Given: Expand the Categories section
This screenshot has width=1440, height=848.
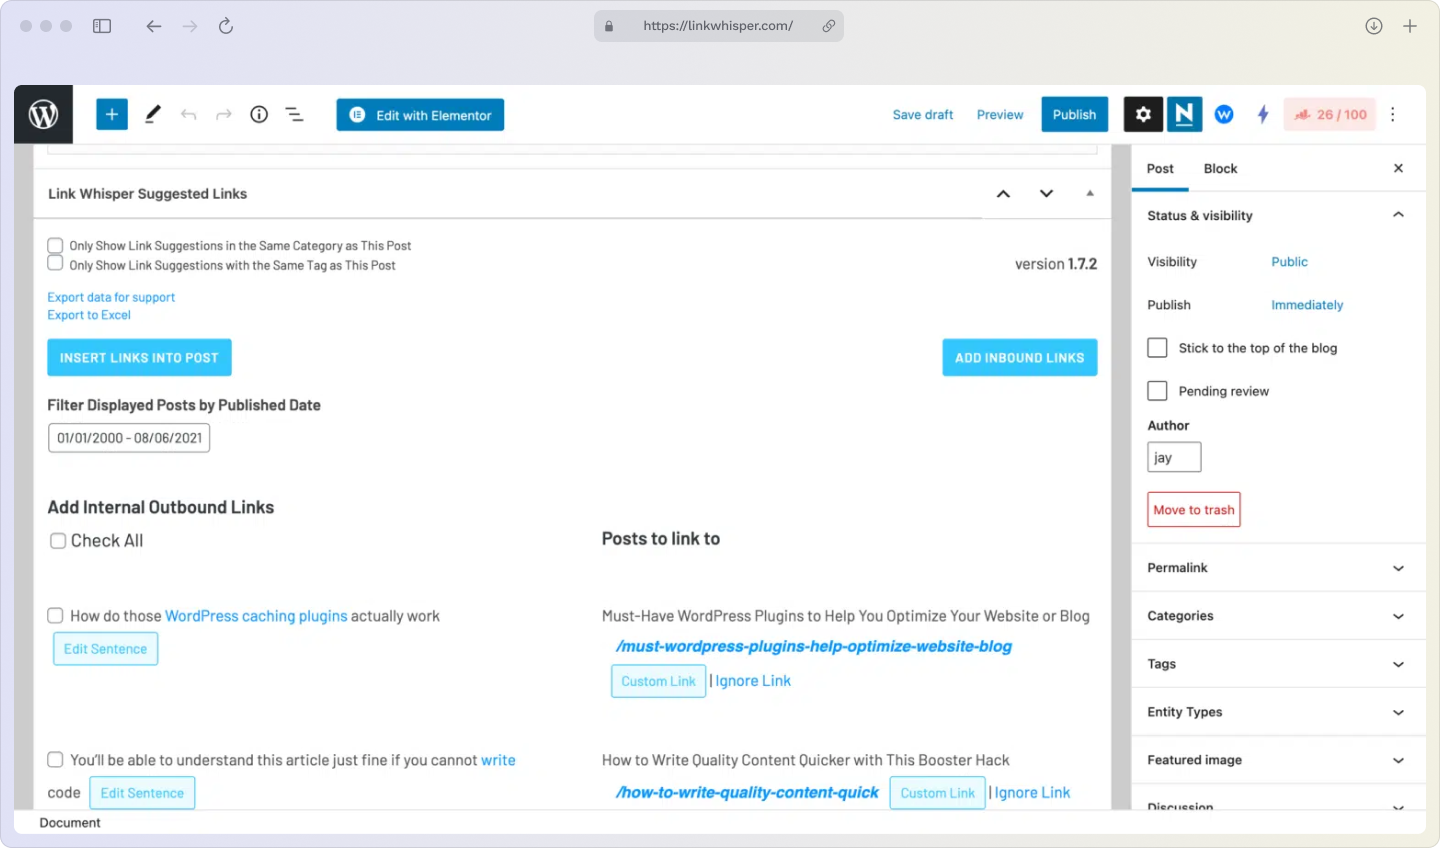Looking at the screenshot, I should tap(1278, 616).
